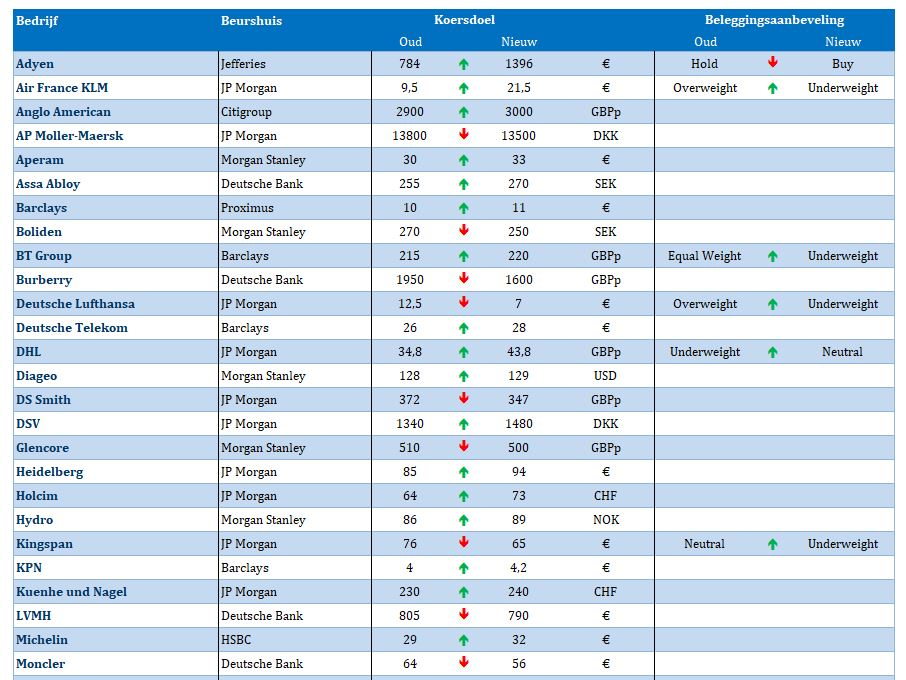Click the green up arrow in the Barclays company row
Screen dimensions: 906x680
[463, 208]
